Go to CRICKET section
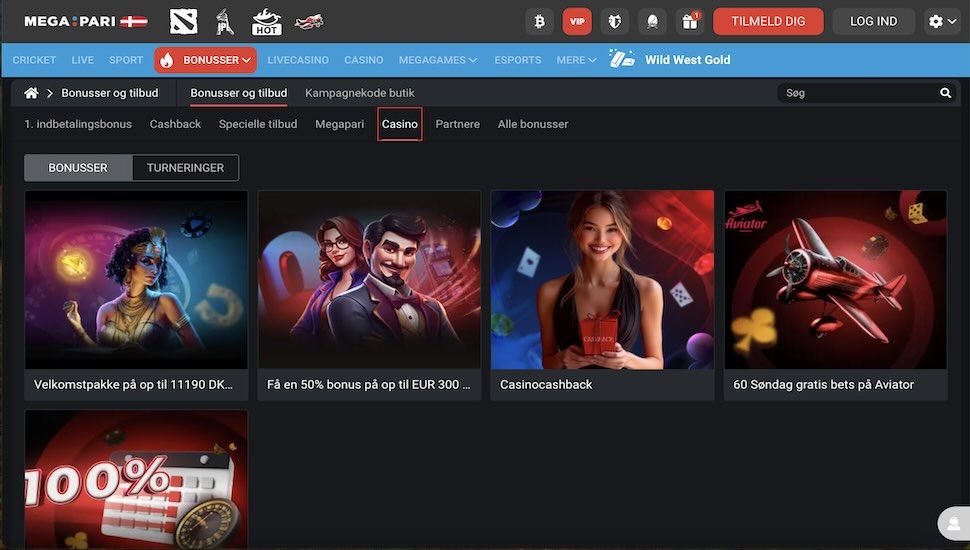This screenshot has height=550, width=970. pyautogui.click(x=34, y=60)
